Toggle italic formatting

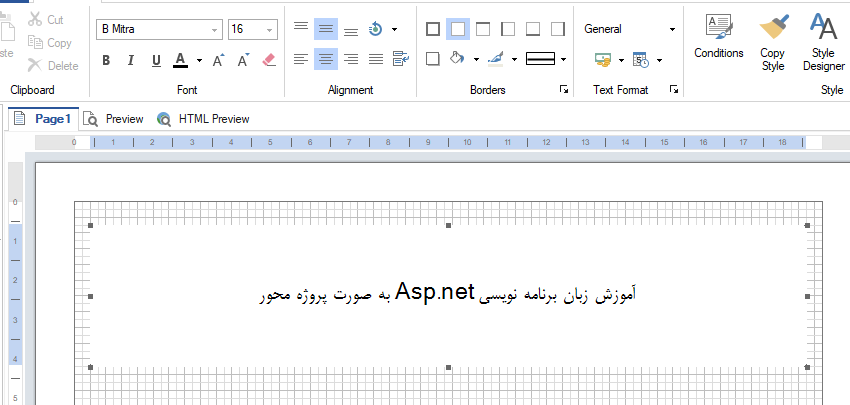[131, 60]
